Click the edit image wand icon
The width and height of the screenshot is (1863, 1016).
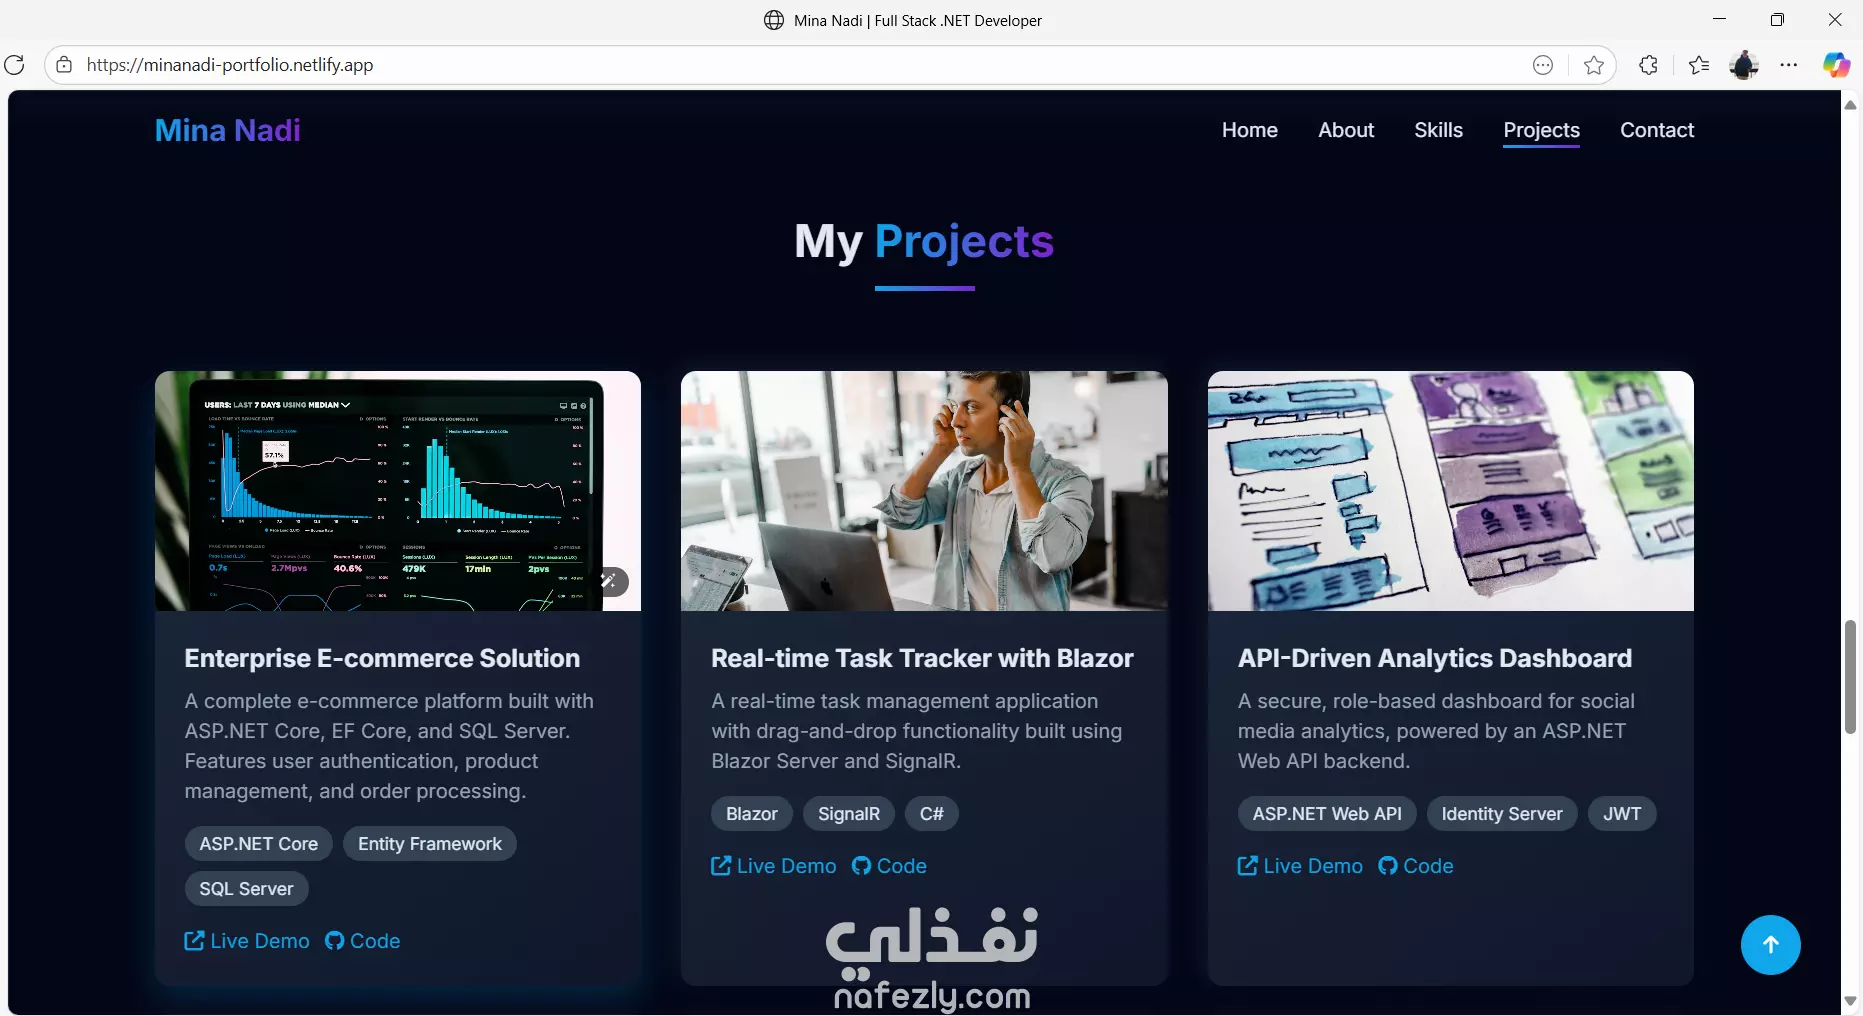609,581
